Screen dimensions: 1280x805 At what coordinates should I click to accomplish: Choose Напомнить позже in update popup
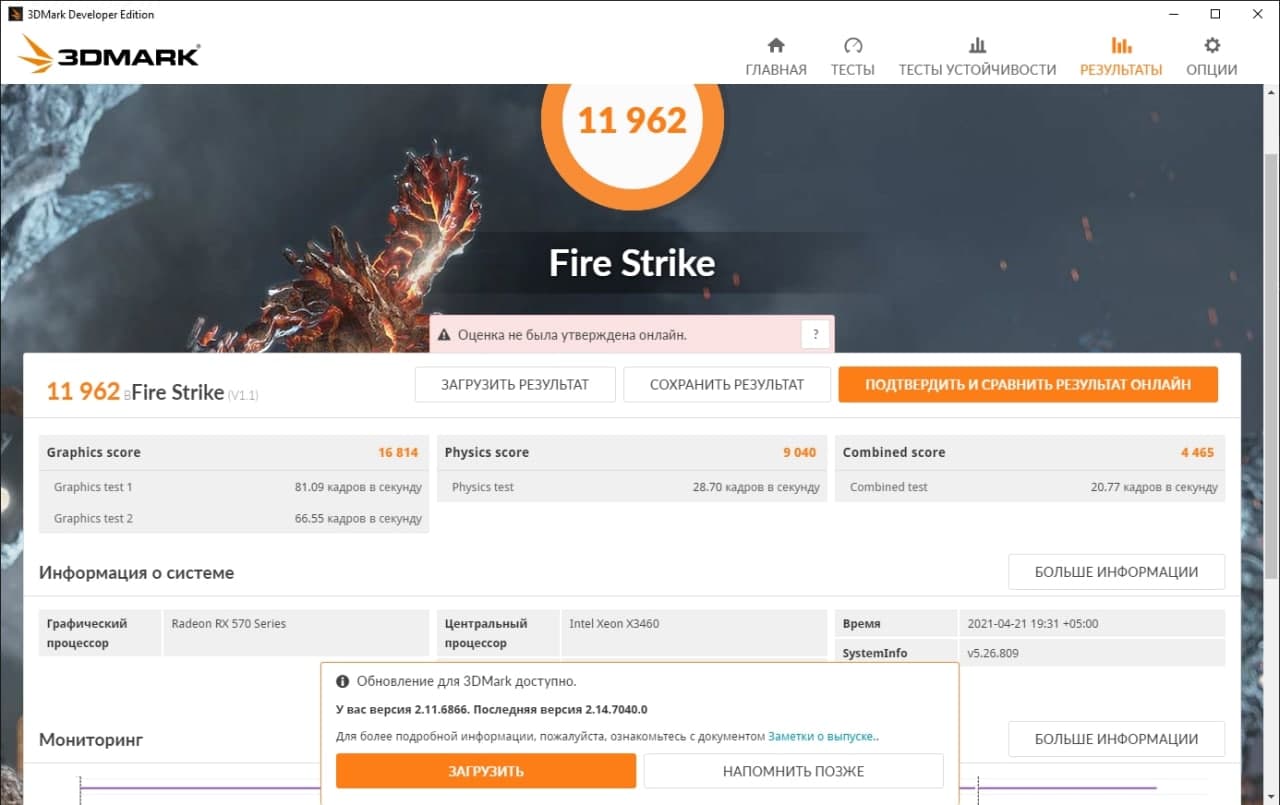click(x=793, y=771)
